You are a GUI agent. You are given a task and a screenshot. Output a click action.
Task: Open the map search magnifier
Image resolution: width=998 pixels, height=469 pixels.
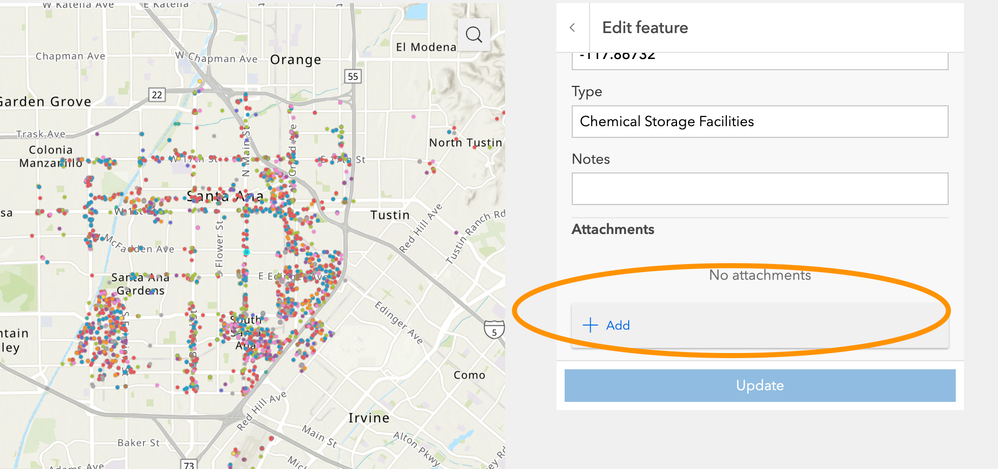[474, 35]
